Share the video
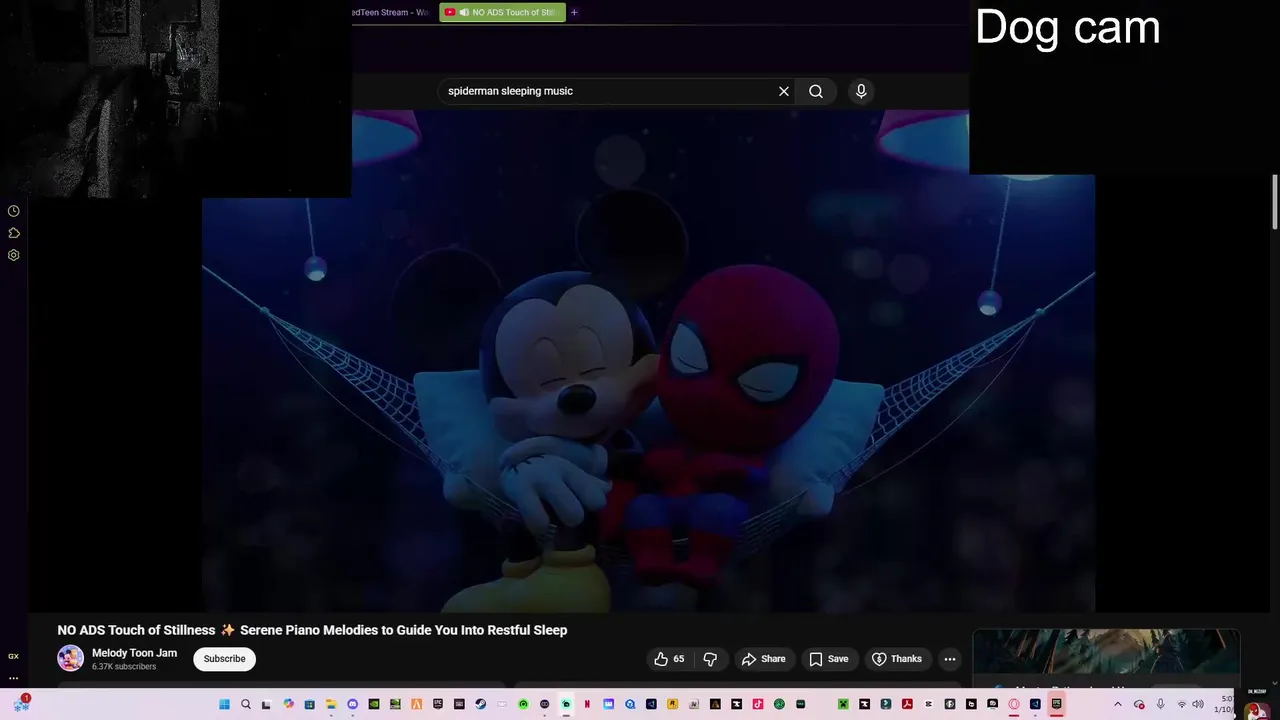 (x=763, y=659)
